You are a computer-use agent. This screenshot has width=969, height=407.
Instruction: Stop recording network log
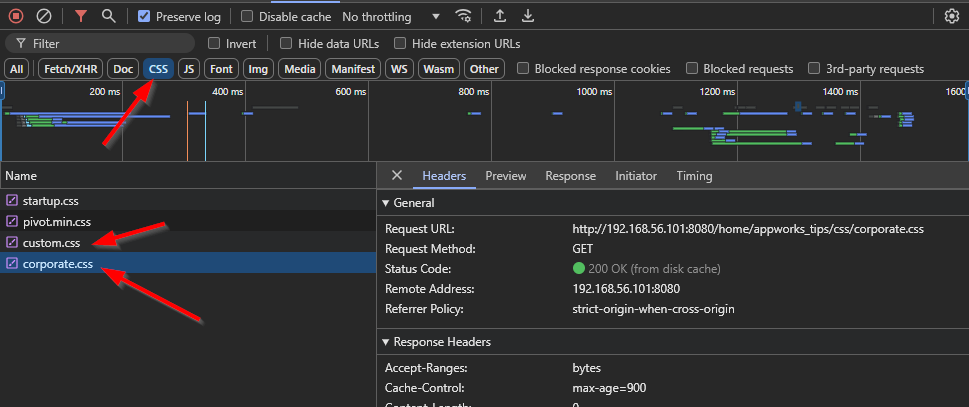(16, 16)
